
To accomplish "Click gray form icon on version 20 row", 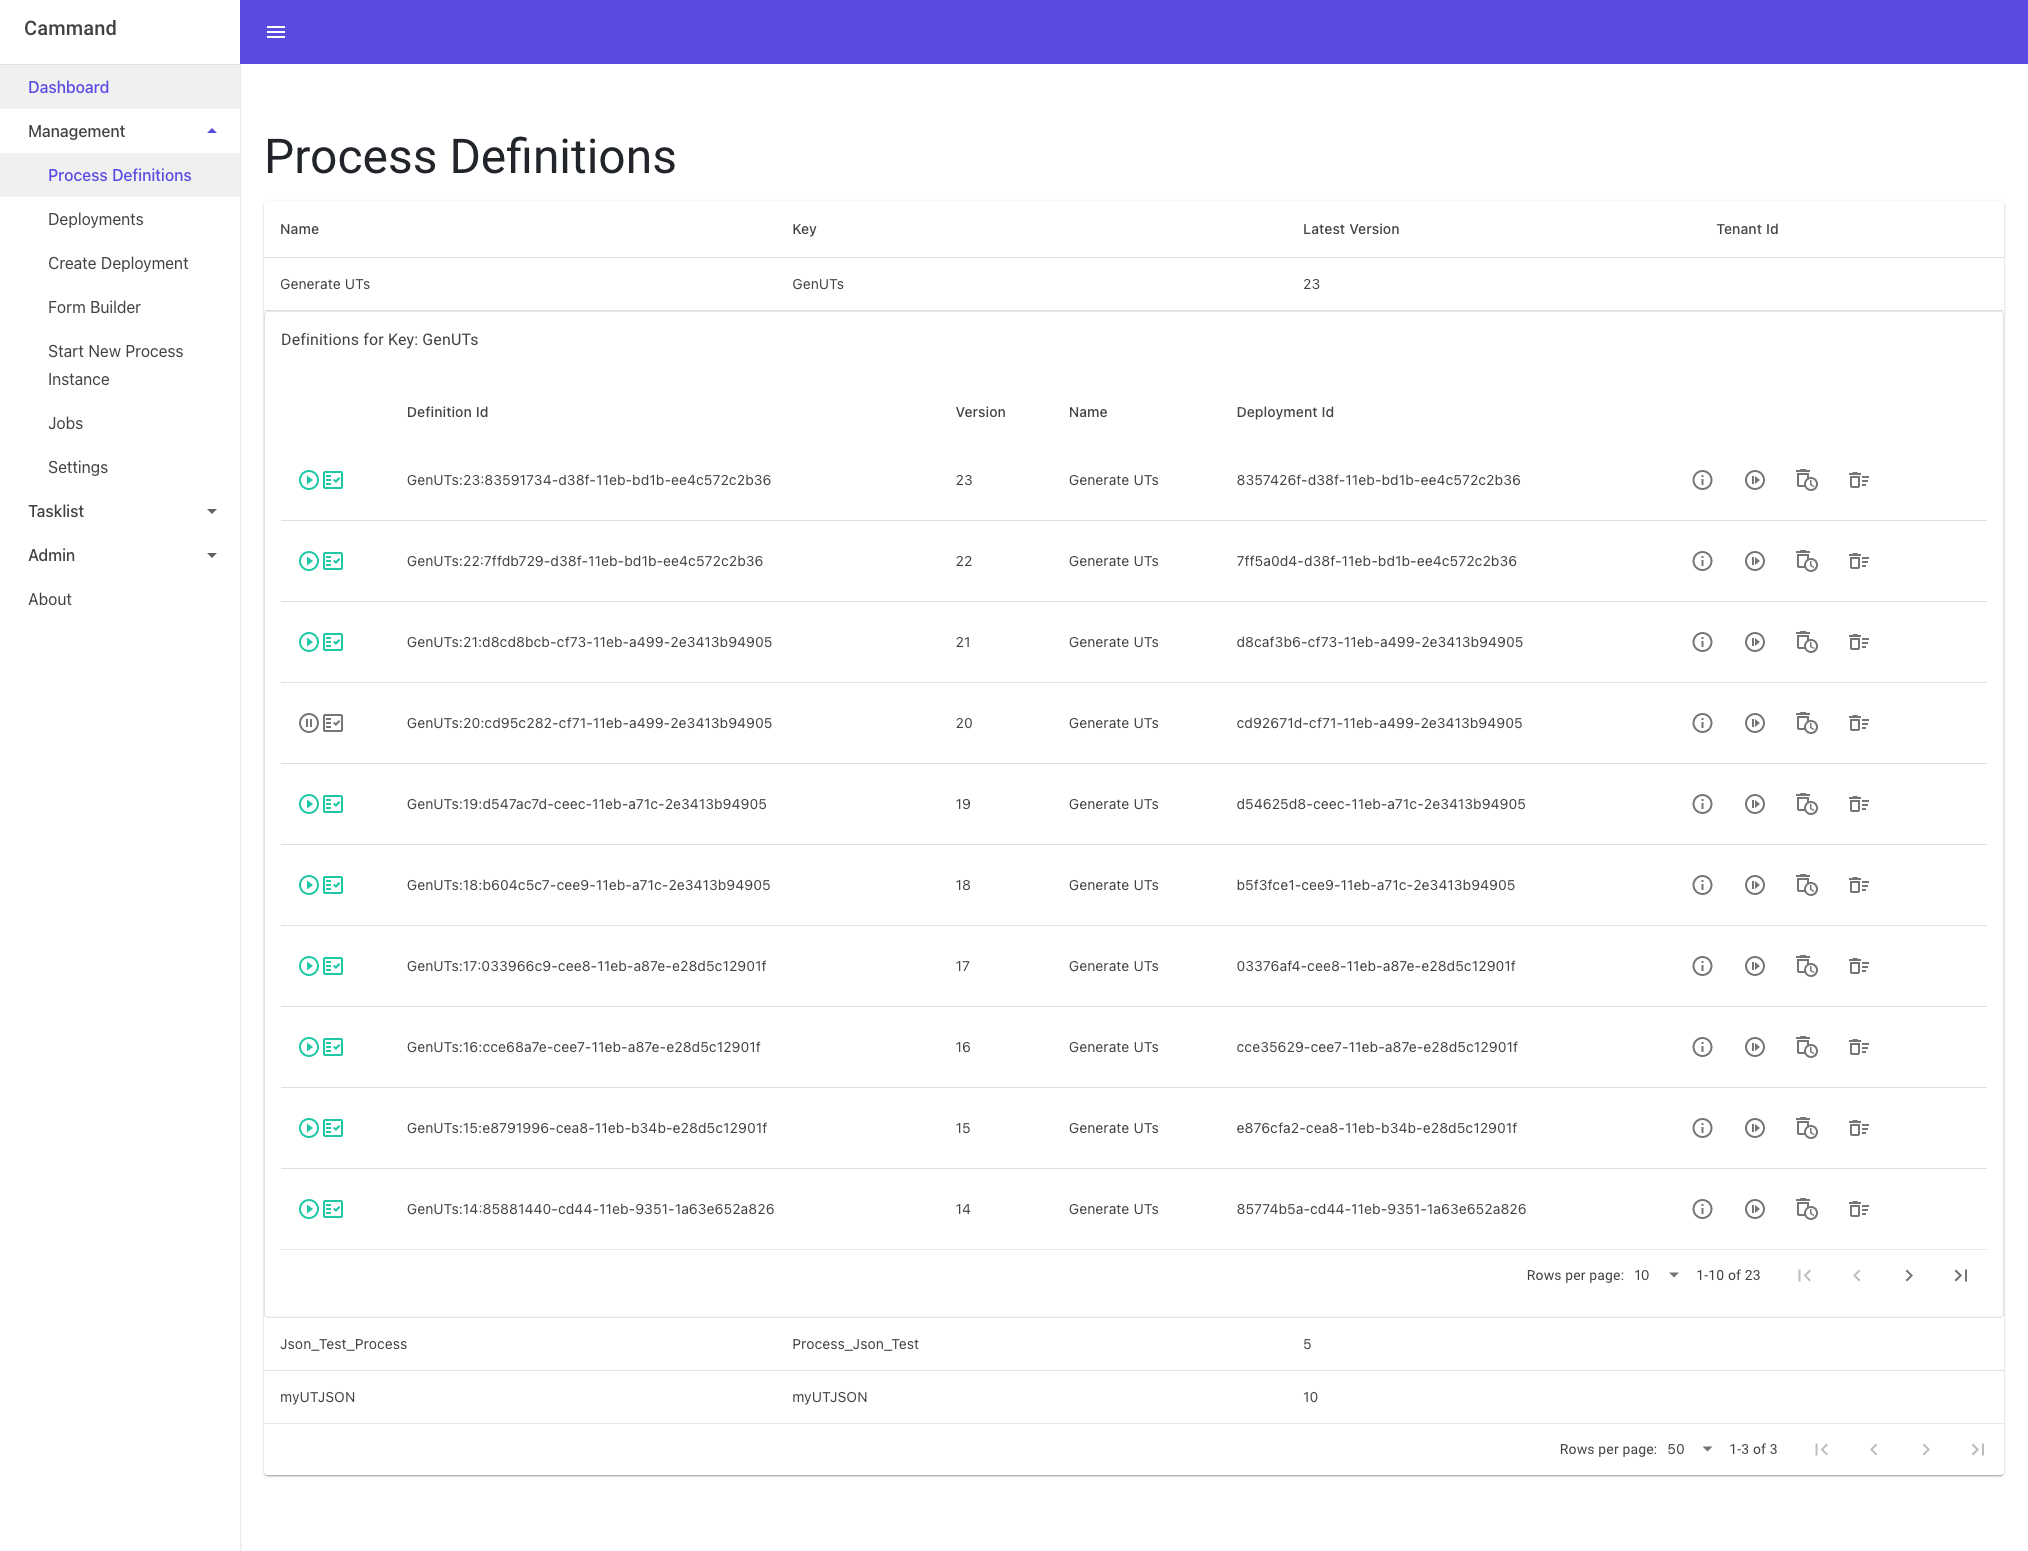I will click(333, 723).
